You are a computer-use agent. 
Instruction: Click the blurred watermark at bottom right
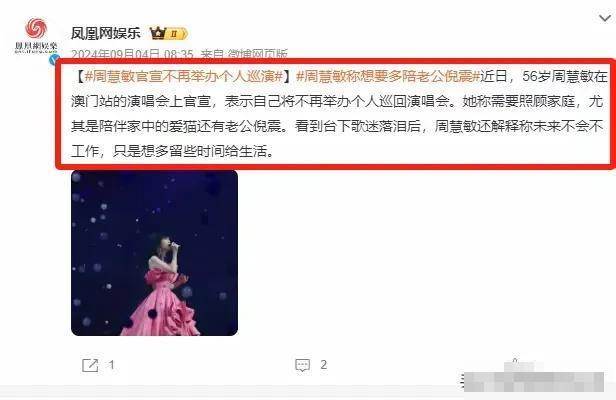[x=534, y=379]
